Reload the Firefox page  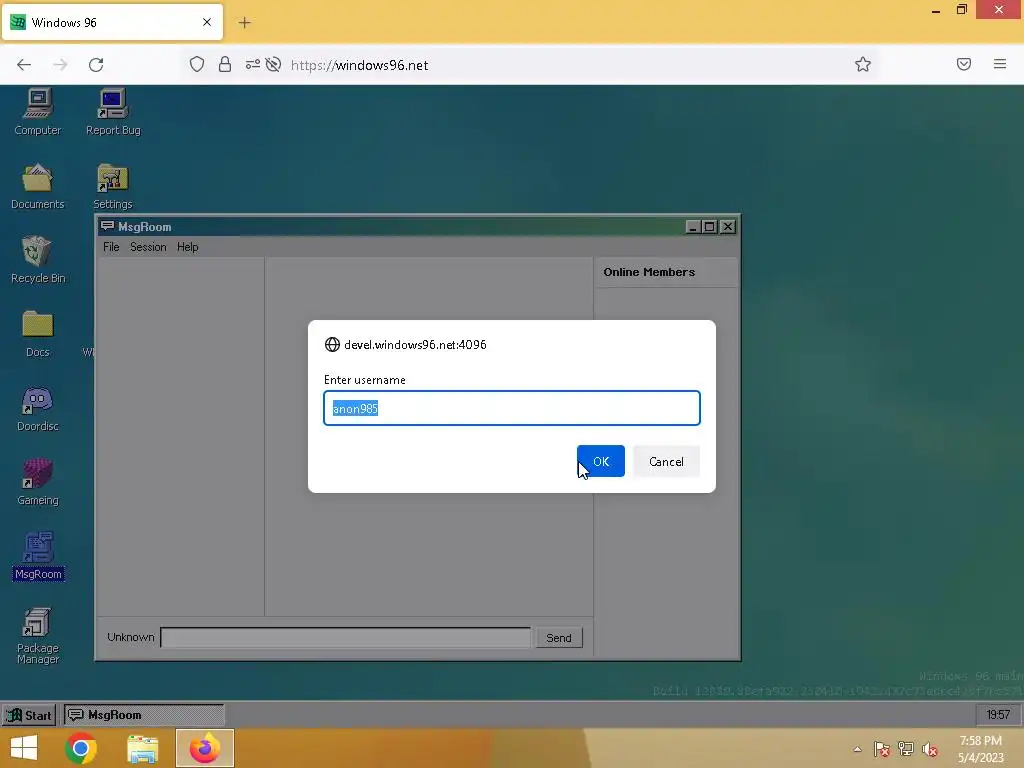[96, 65]
